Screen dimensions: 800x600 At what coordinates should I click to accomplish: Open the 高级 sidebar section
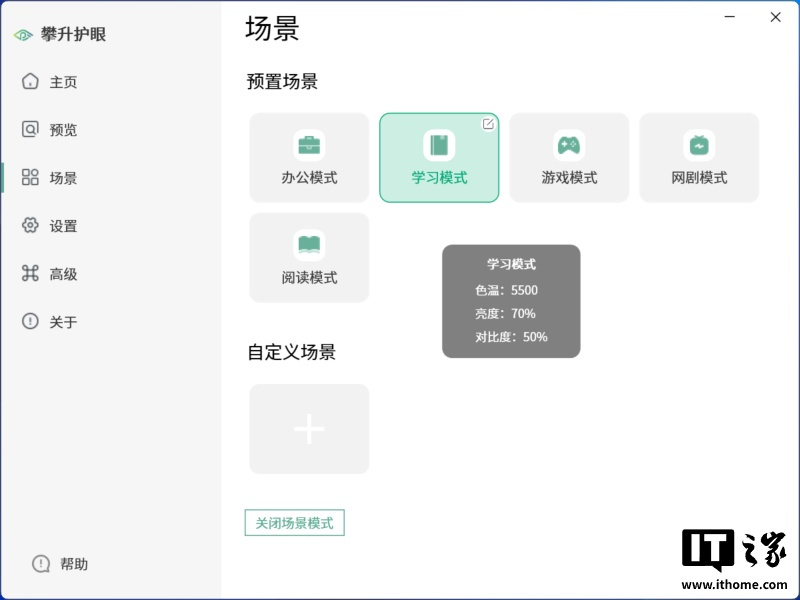tap(63, 274)
